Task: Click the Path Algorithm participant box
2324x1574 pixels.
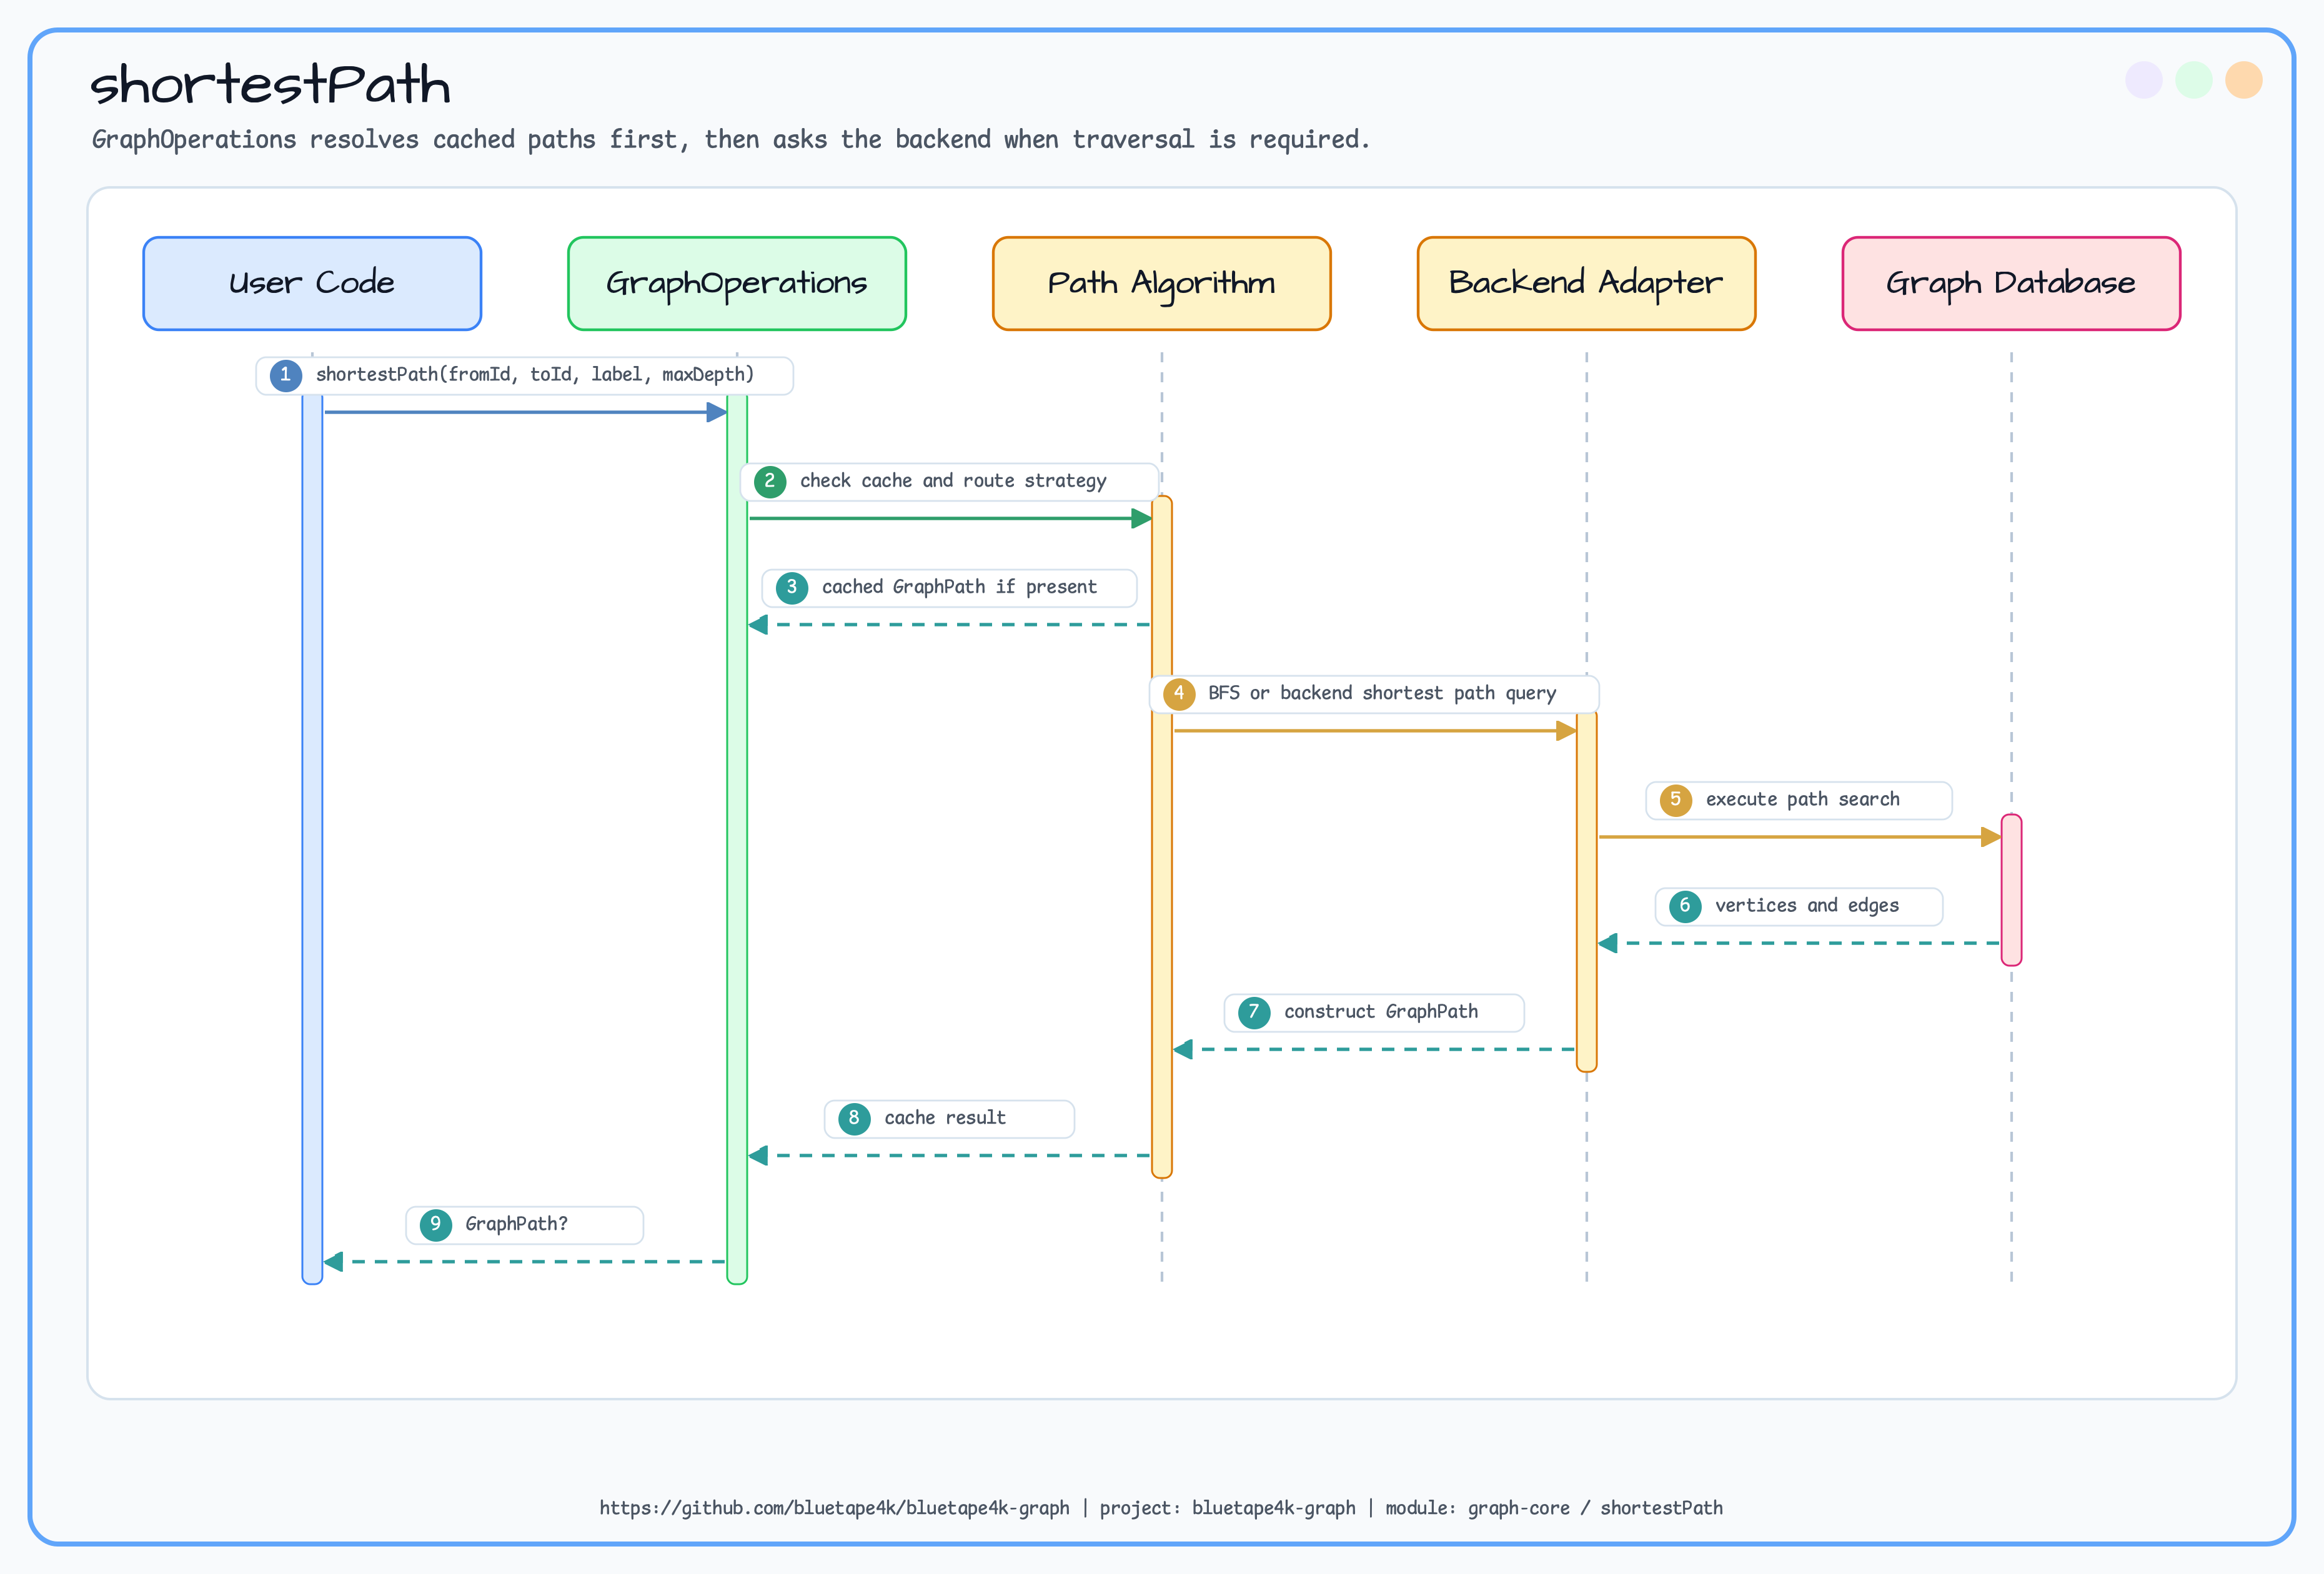Action: [1162, 283]
